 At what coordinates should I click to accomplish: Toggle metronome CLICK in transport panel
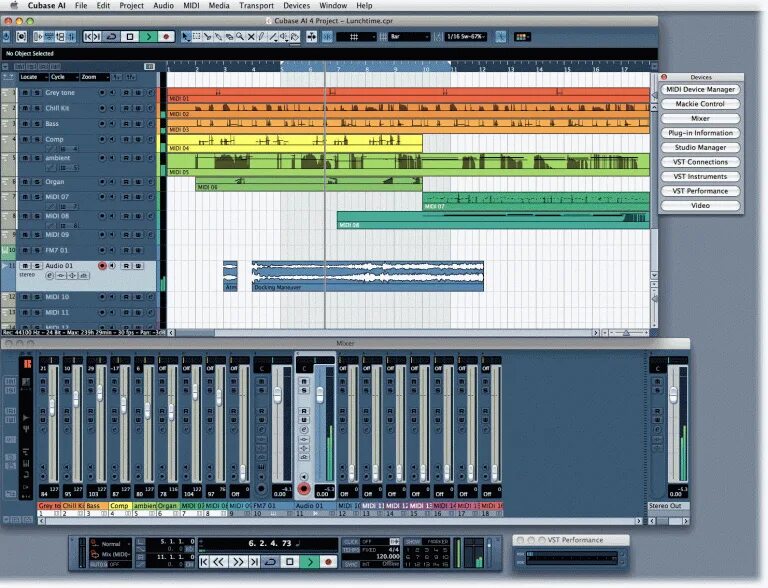(x=352, y=542)
